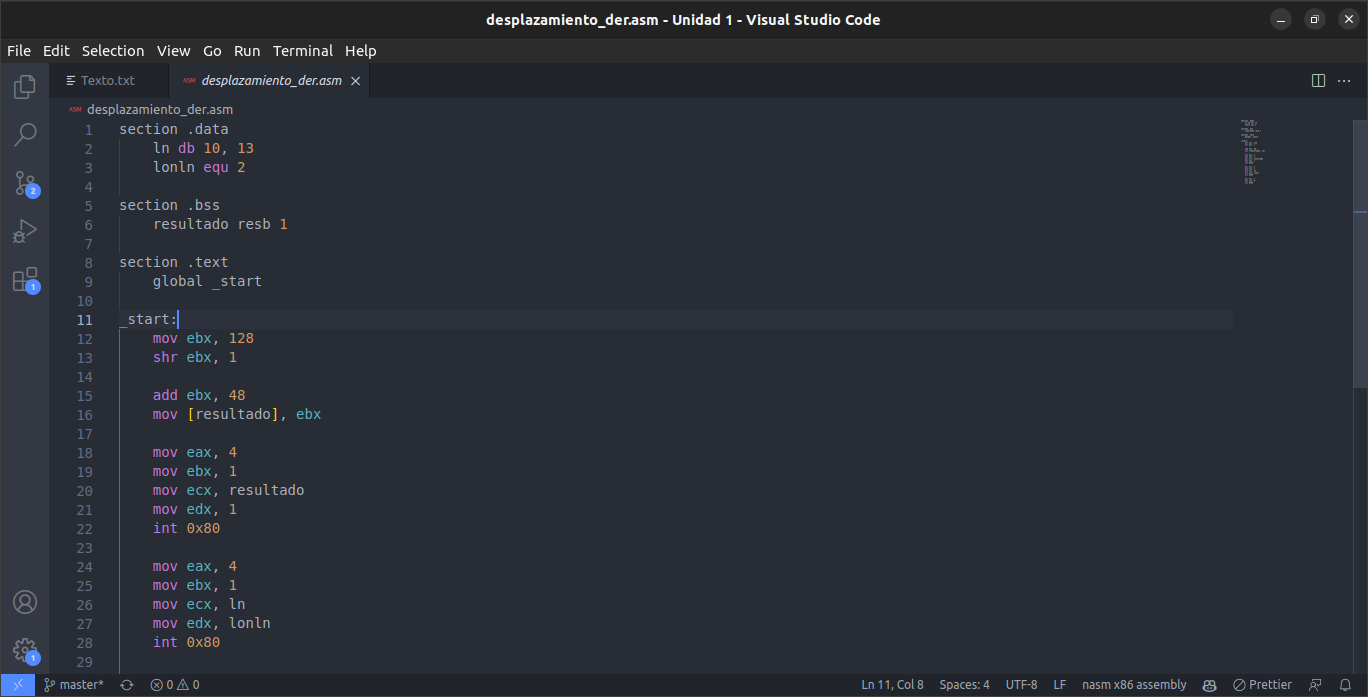This screenshot has height=697, width=1368.
Task: Click the master* branch indicator
Action: [x=73, y=685]
